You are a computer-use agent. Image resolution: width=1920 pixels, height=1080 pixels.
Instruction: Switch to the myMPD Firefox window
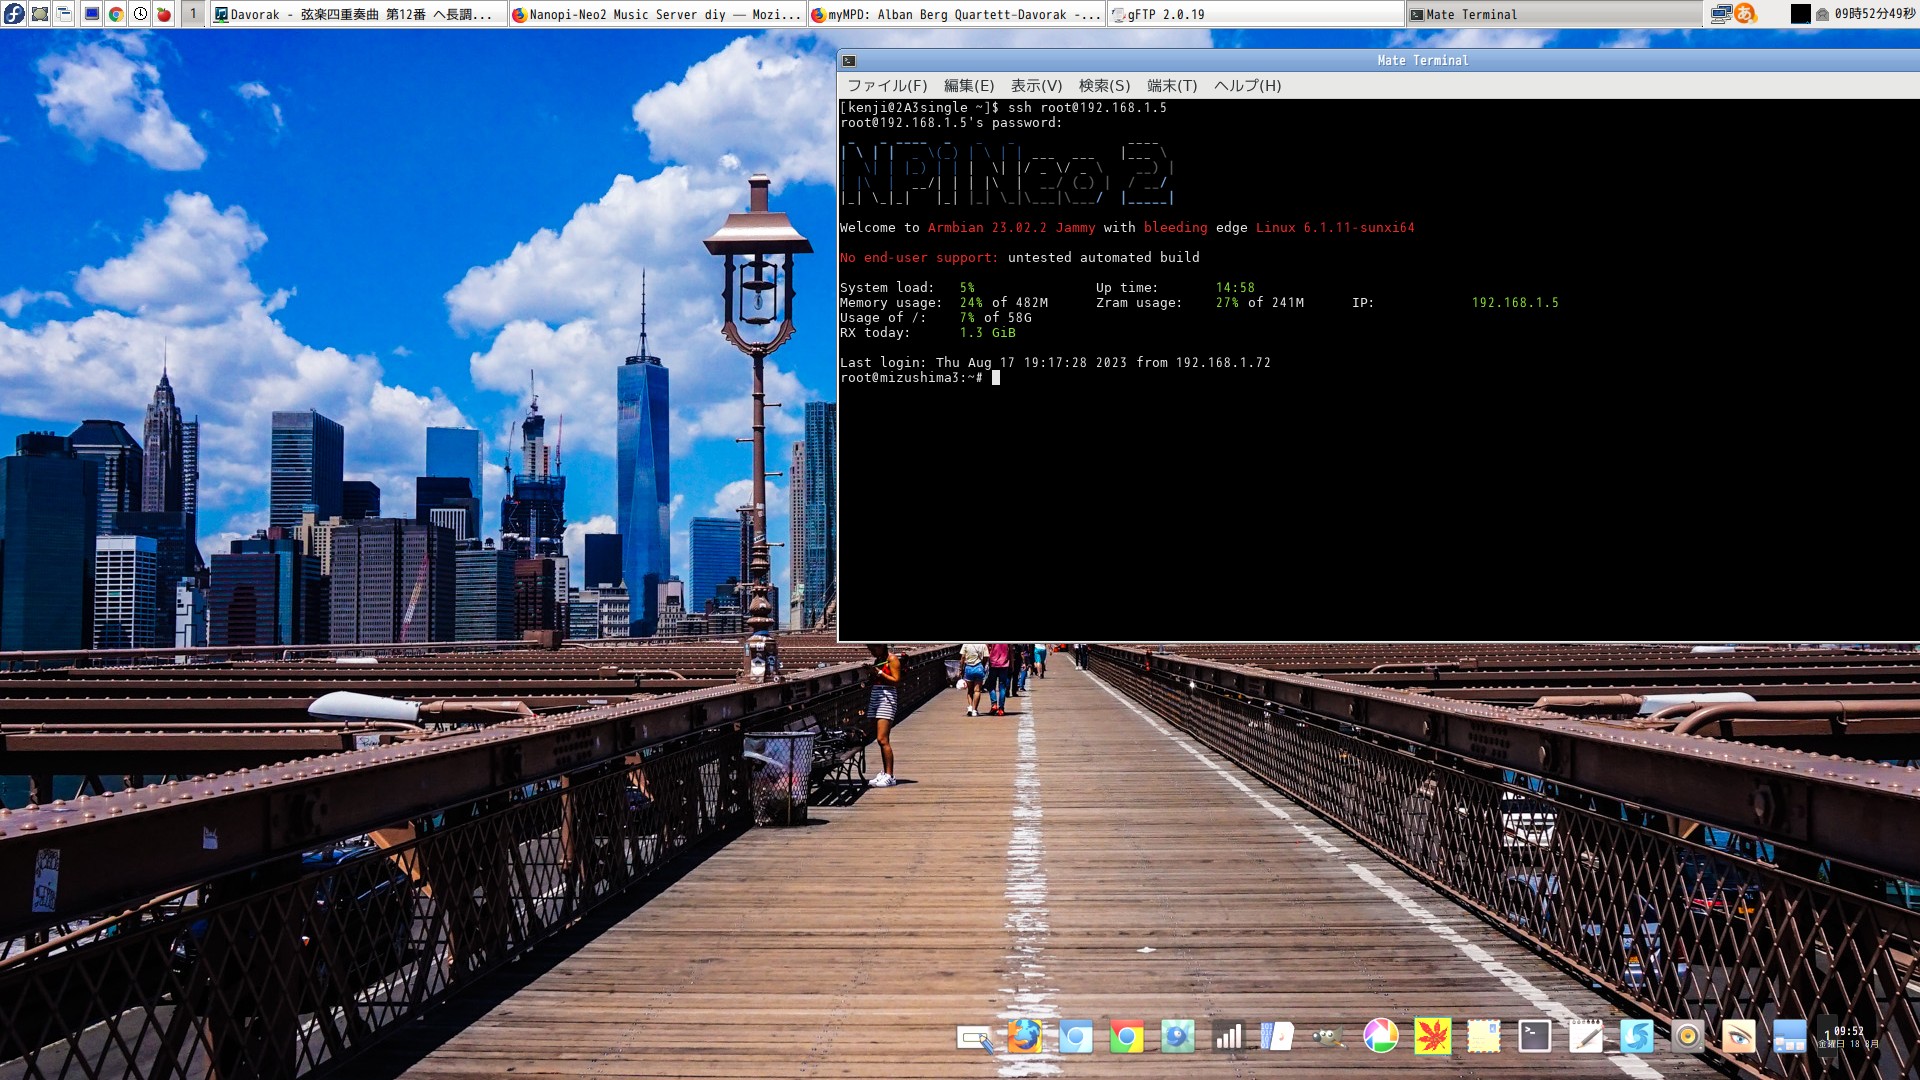(x=955, y=14)
